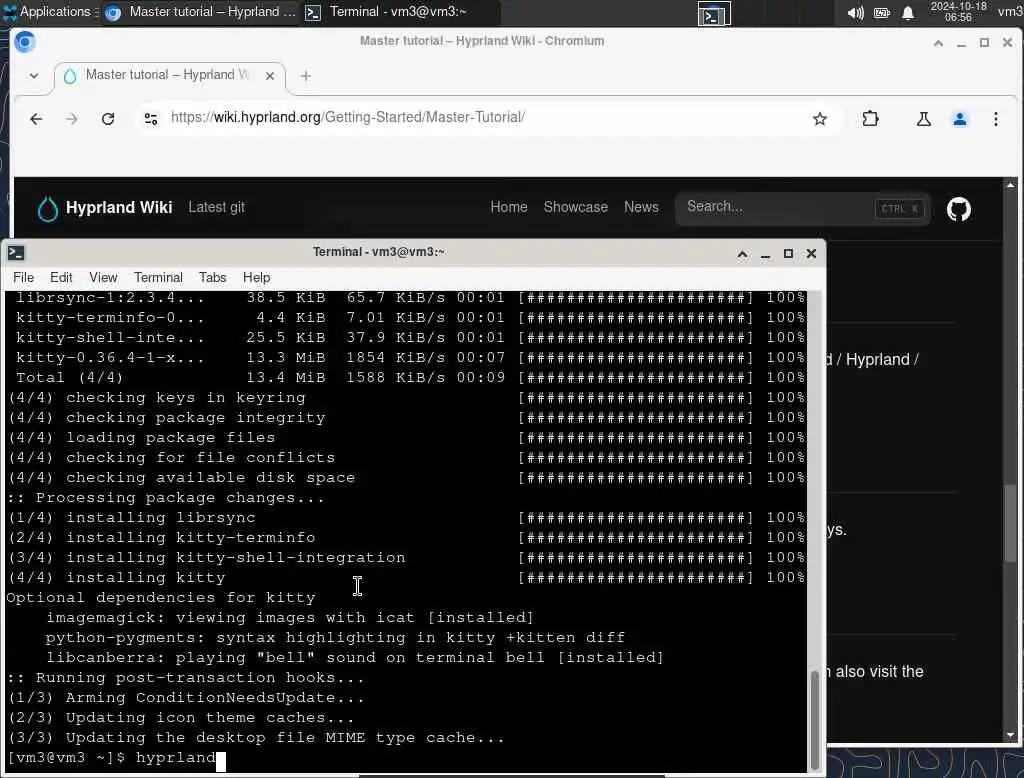Click 'Updating icon theme caches' line
This screenshot has height=778, width=1024.
point(182,717)
